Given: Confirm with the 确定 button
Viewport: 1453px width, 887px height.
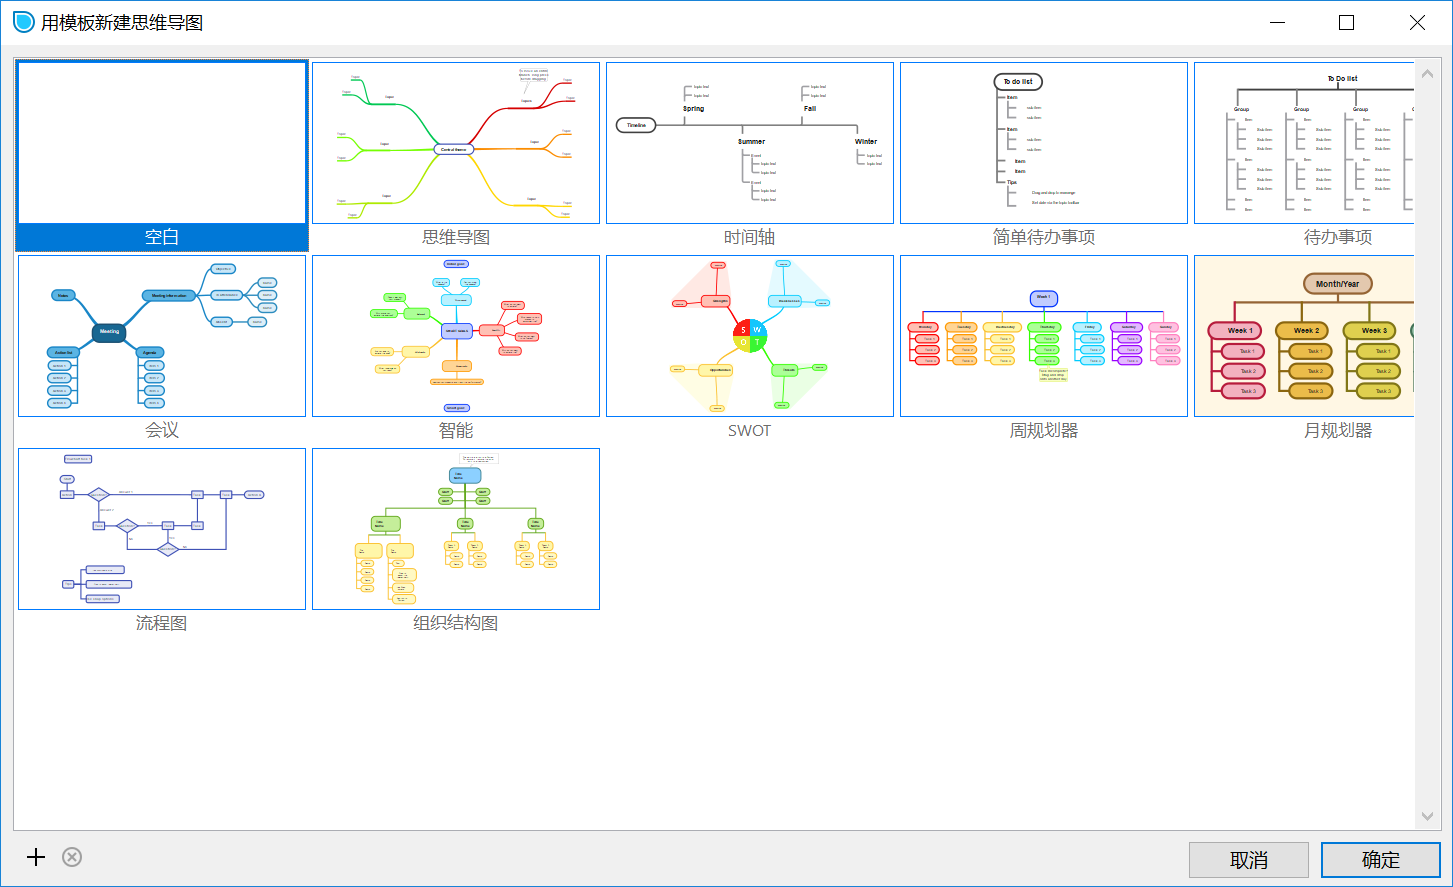Looking at the screenshot, I should pos(1381,860).
